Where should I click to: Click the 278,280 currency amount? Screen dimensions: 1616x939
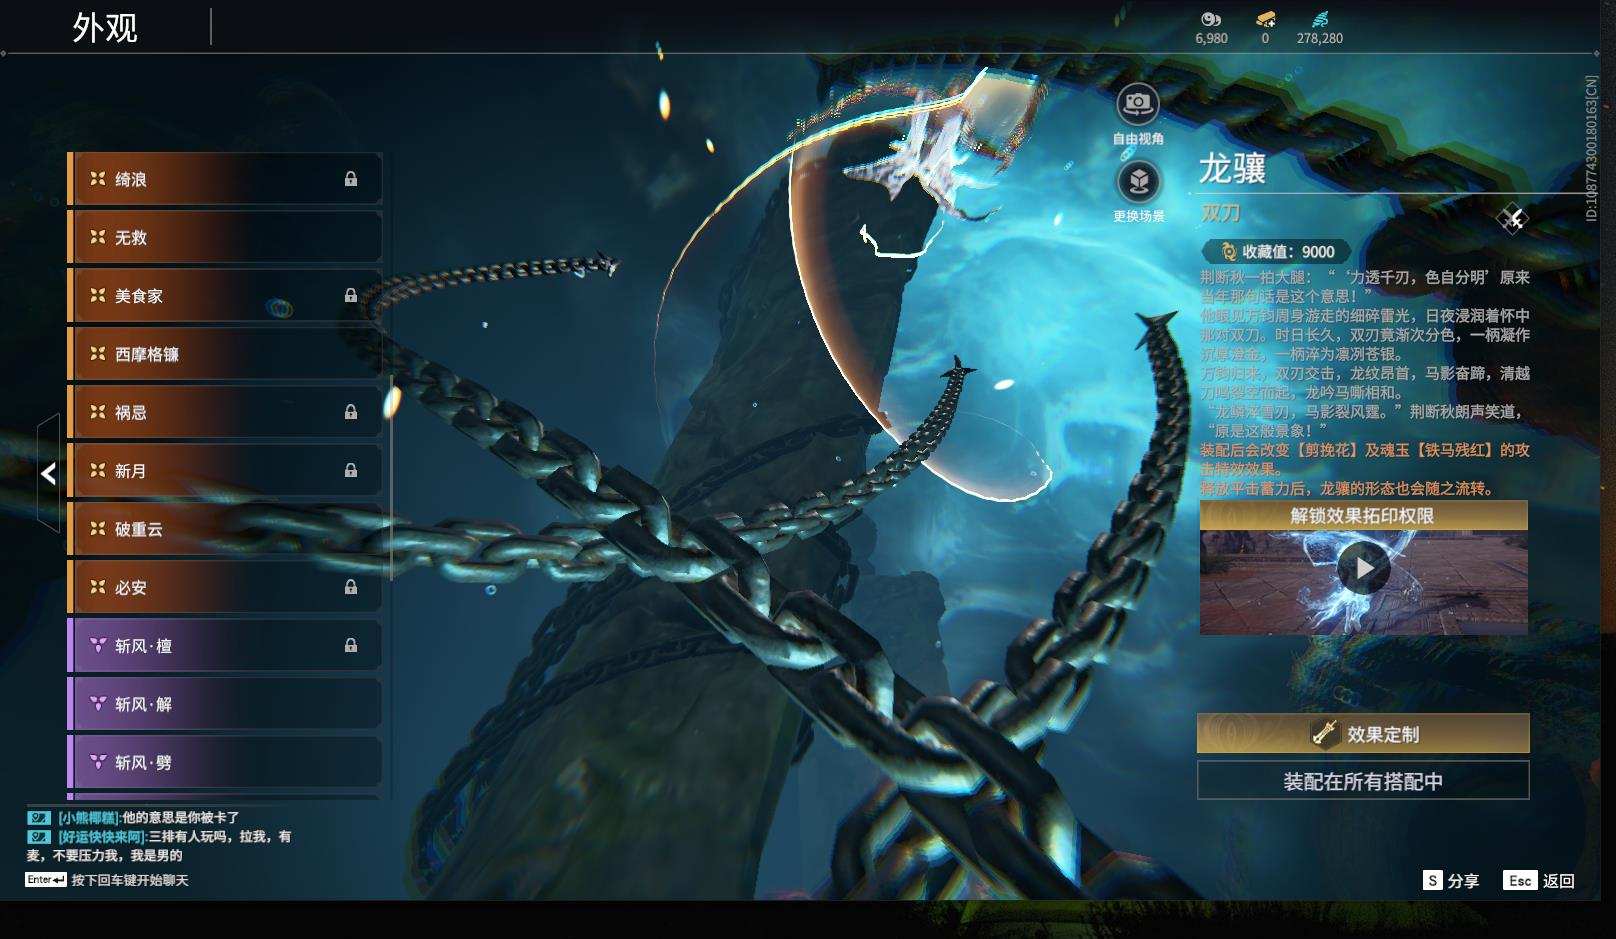point(1320,38)
